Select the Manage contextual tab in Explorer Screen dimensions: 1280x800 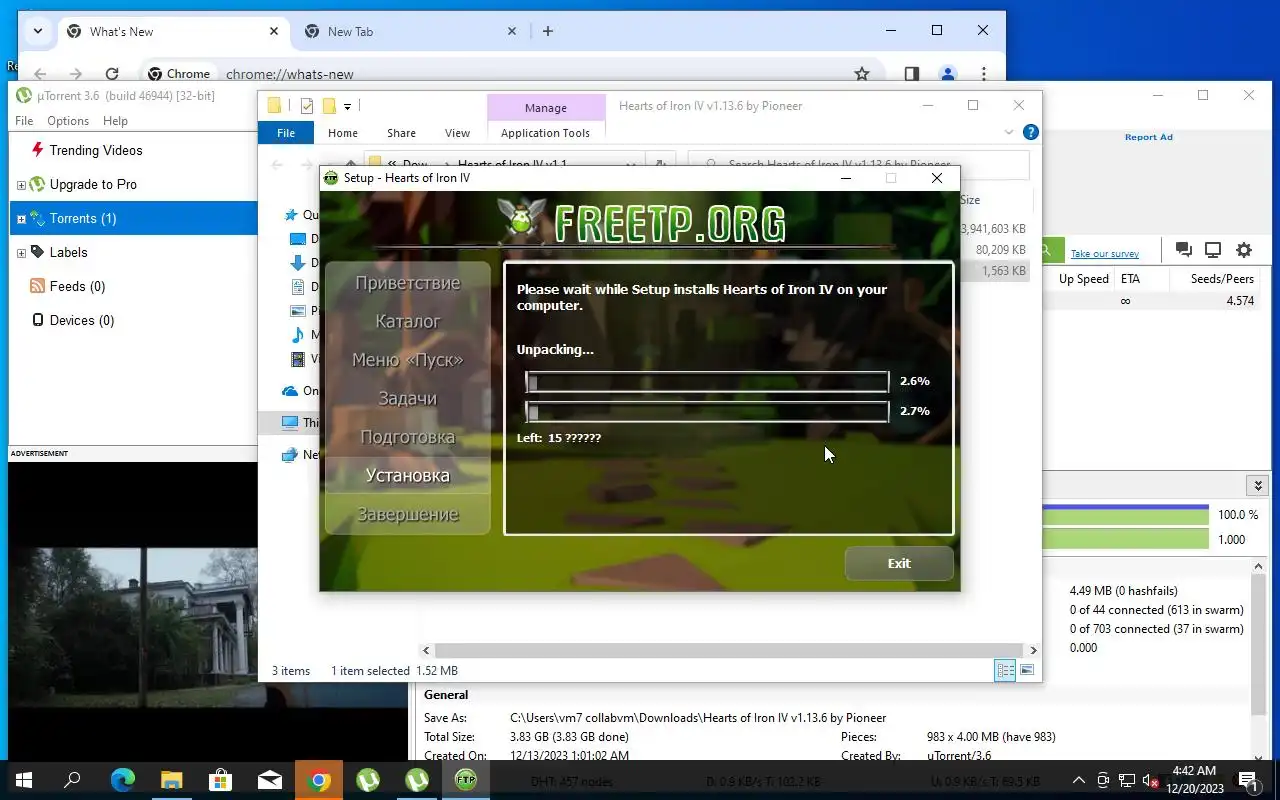(x=545, y=108)
